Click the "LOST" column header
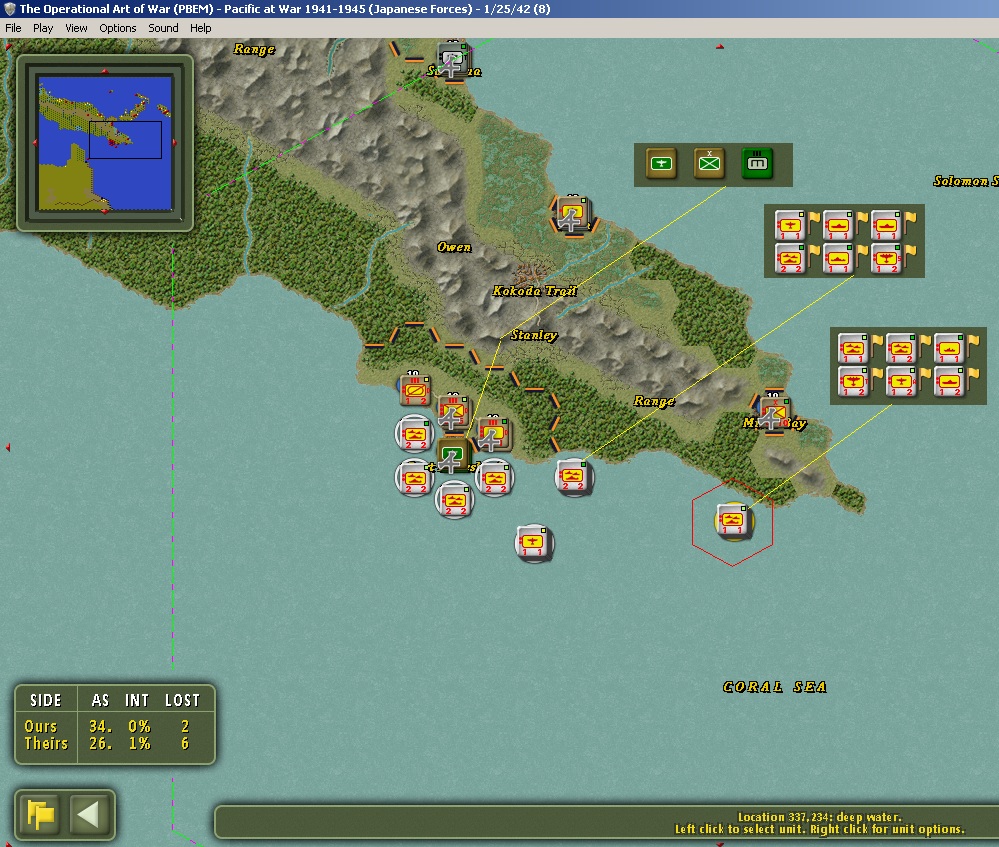 point(183,700)
